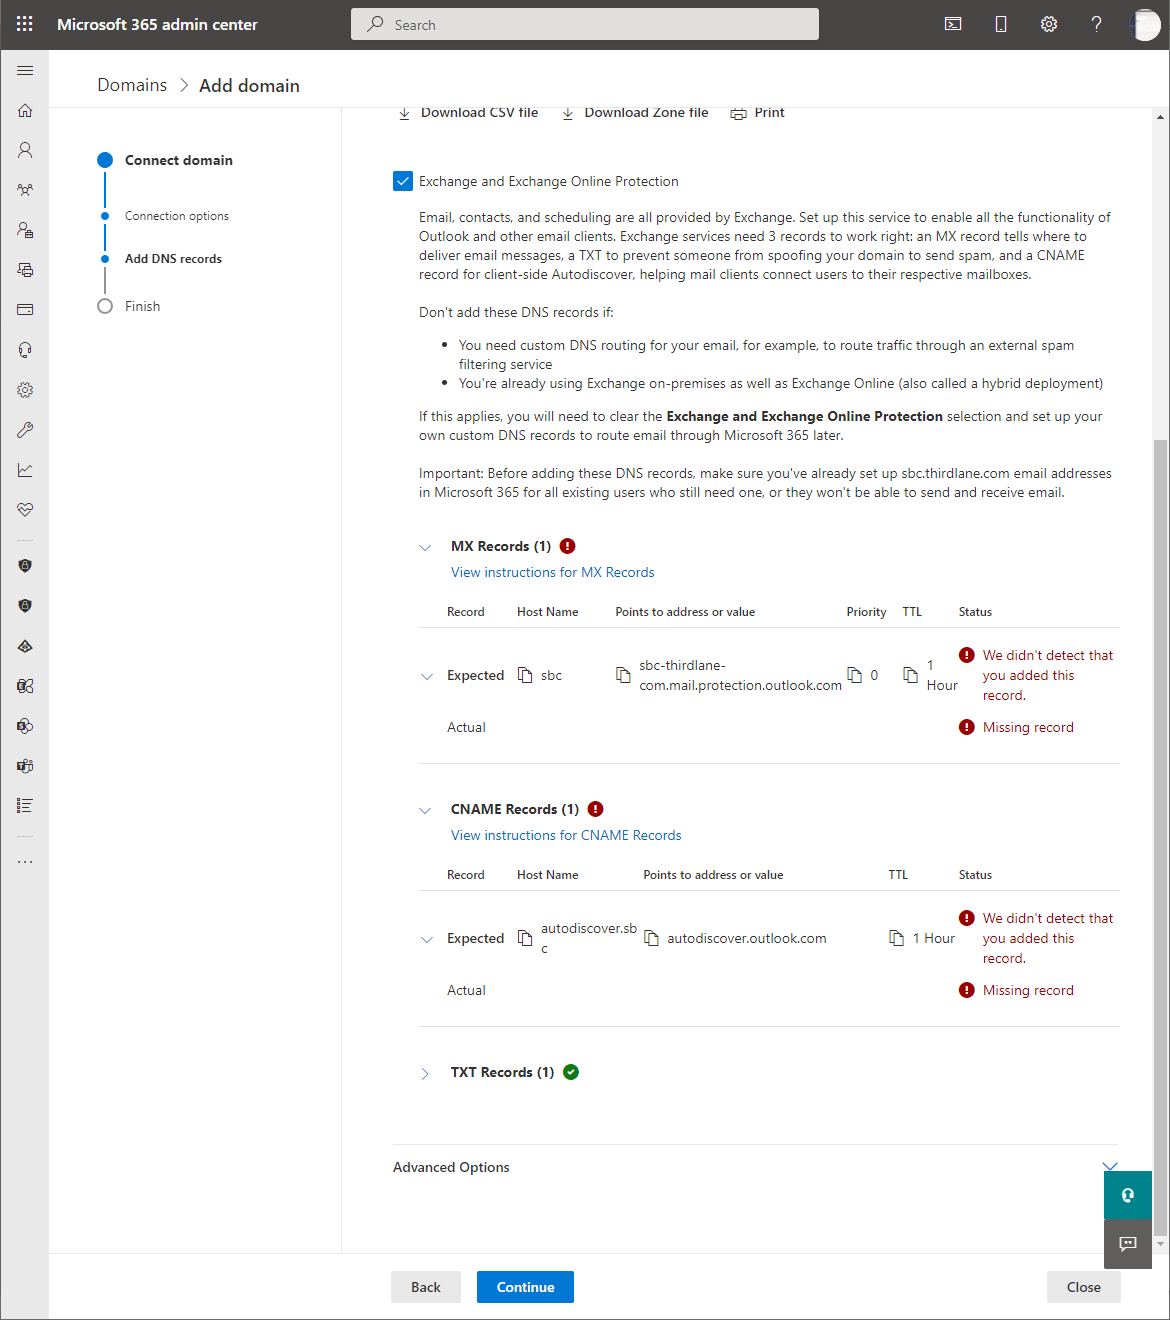View instructions for CNAME Records

(x=566, y=835)
